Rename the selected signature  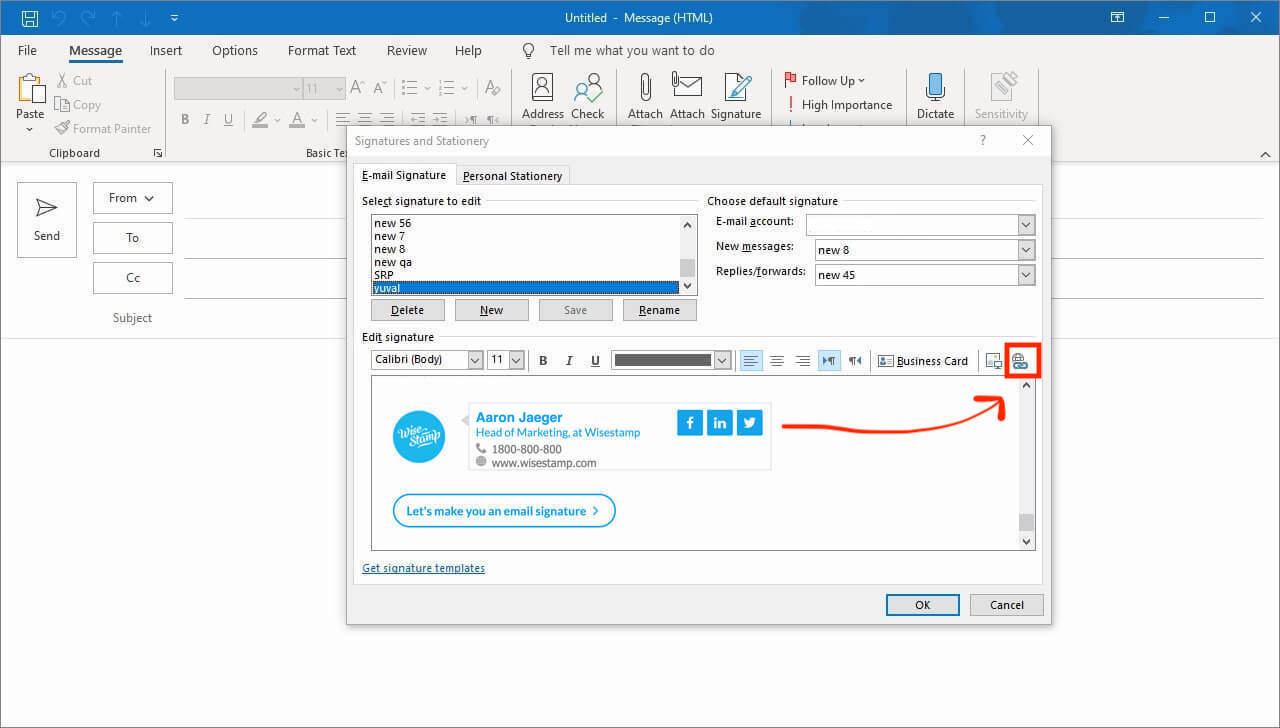click(x=659, y=310)
